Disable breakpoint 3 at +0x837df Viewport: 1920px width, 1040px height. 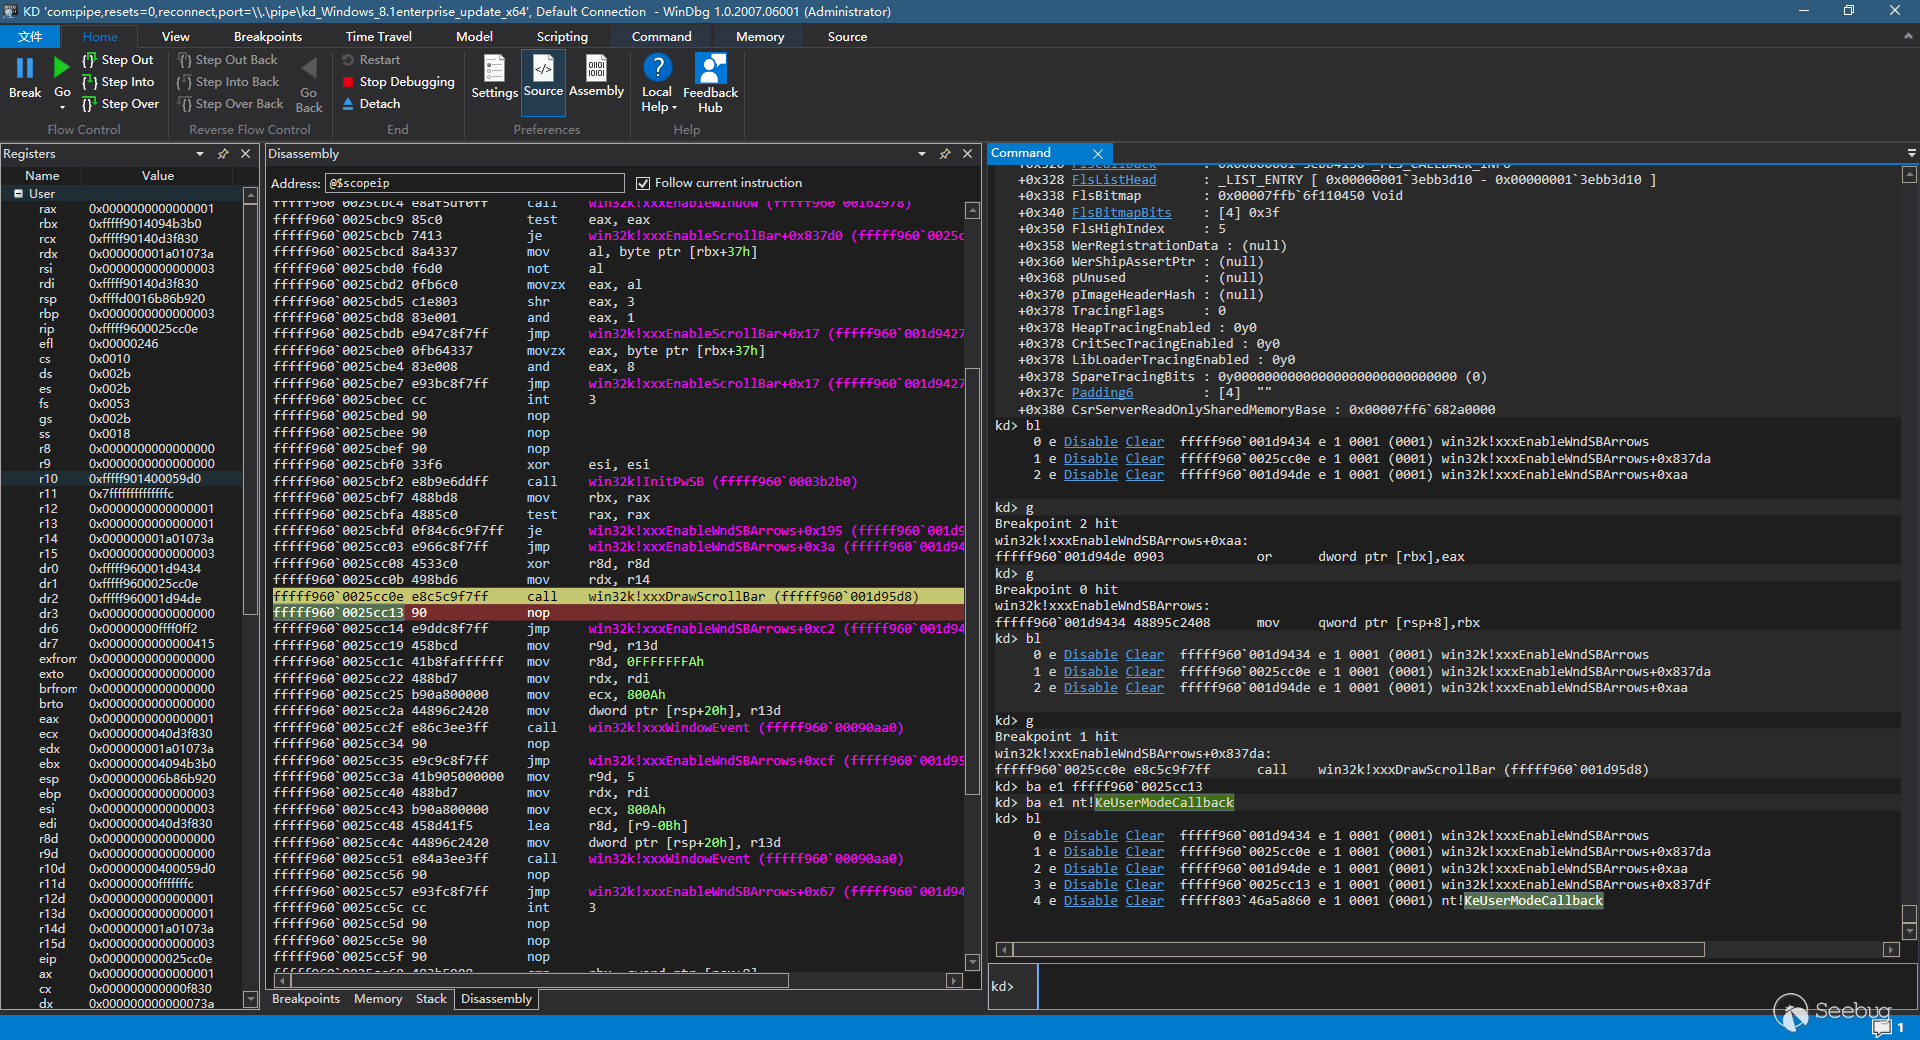[1091, 885]
